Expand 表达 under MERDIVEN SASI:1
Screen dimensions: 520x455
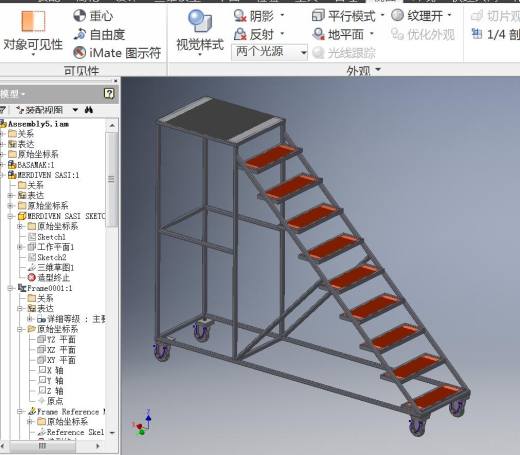point(10,196)
